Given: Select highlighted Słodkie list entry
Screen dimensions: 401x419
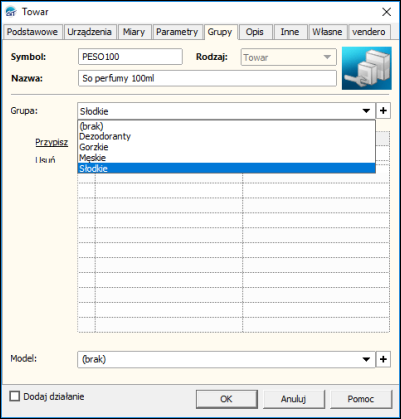Looking at the screenshot, I should click(226, 168).
